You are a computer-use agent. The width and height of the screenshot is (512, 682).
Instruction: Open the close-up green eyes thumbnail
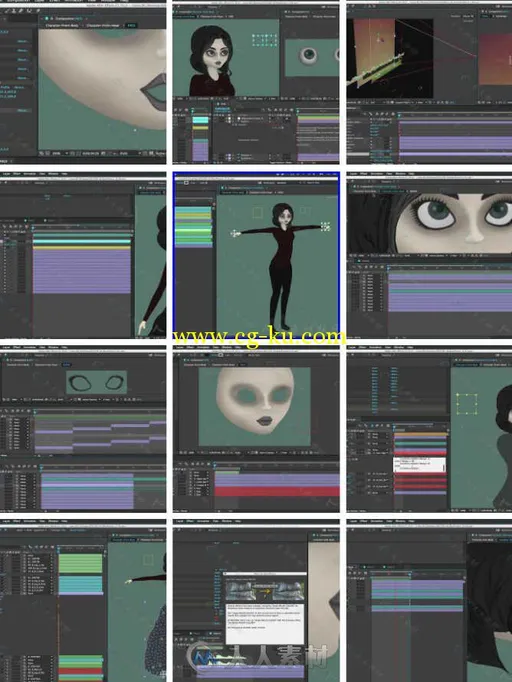coord(429,255)
